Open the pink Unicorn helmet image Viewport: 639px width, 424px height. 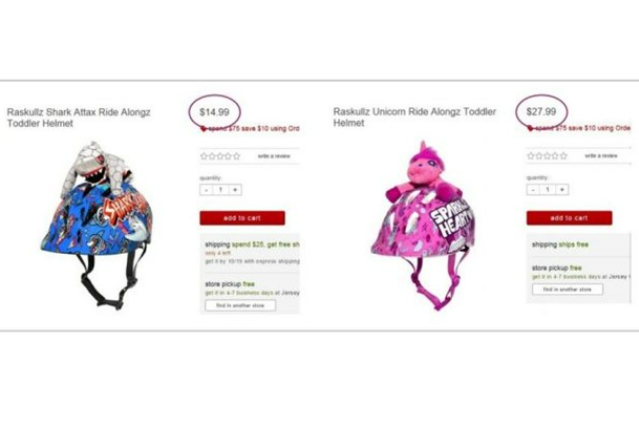tap(424, 225)
